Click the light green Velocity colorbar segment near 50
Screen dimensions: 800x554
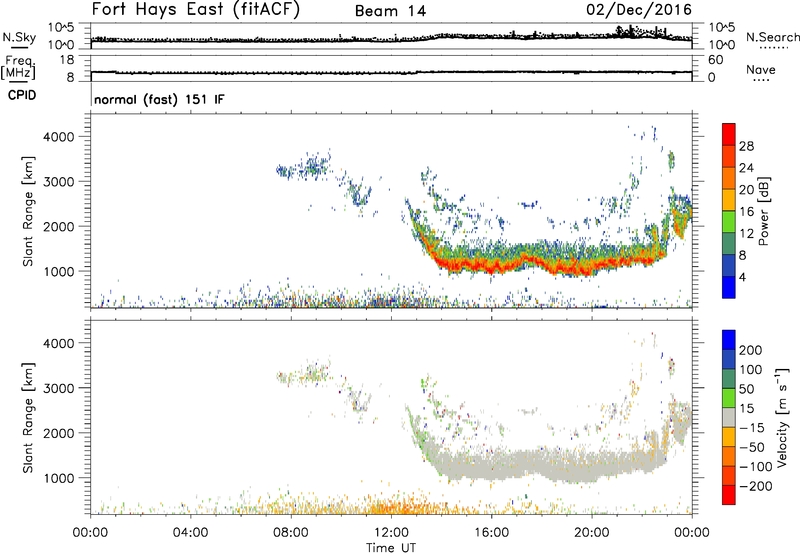coord(729,398)
